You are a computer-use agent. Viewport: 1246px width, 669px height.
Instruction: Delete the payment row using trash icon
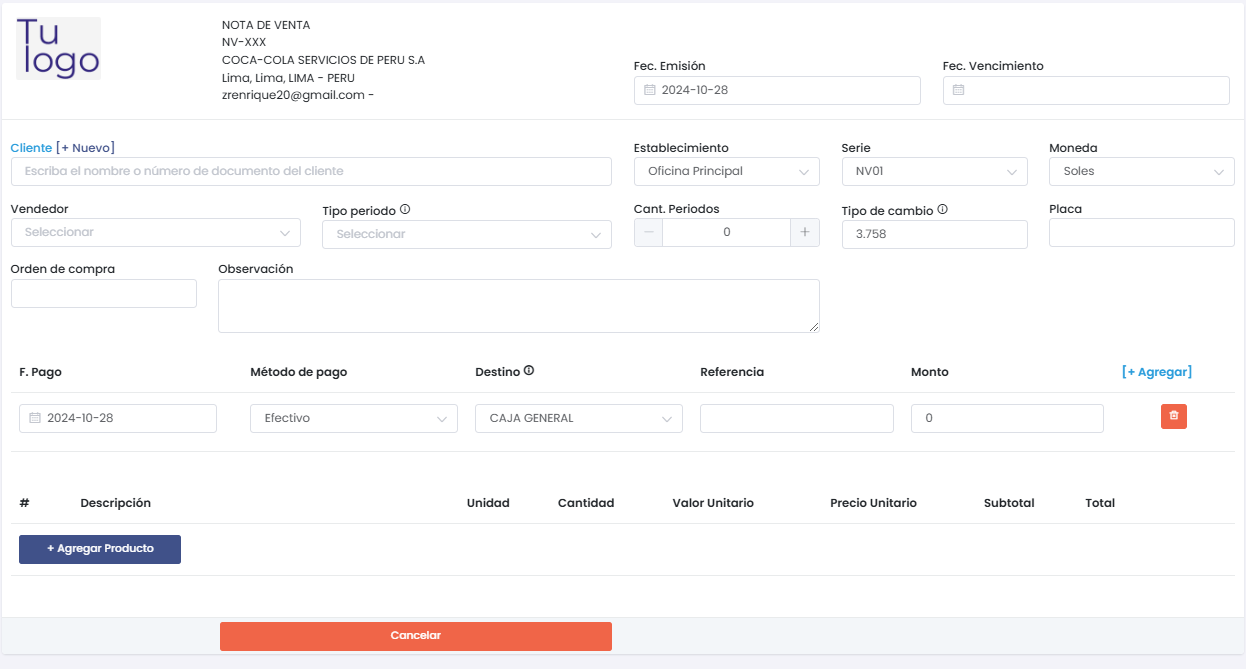[1173, 416]
